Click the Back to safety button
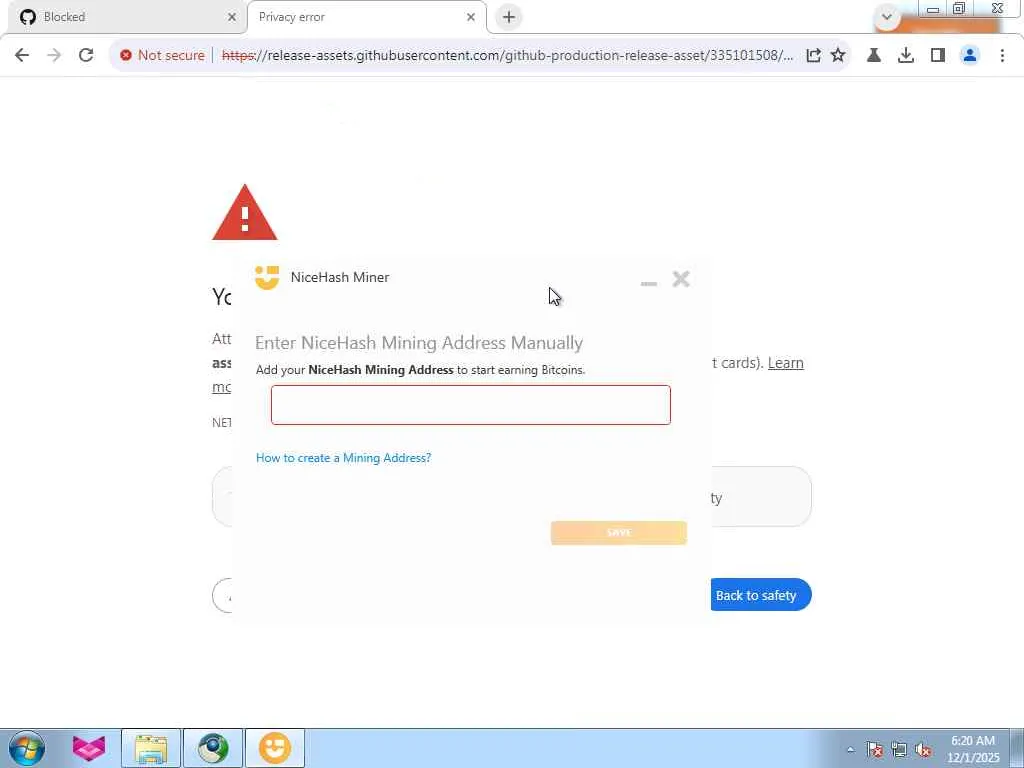Image resolution: width=1024 pixels, height=768 pixels. click(x=761, y=595)
